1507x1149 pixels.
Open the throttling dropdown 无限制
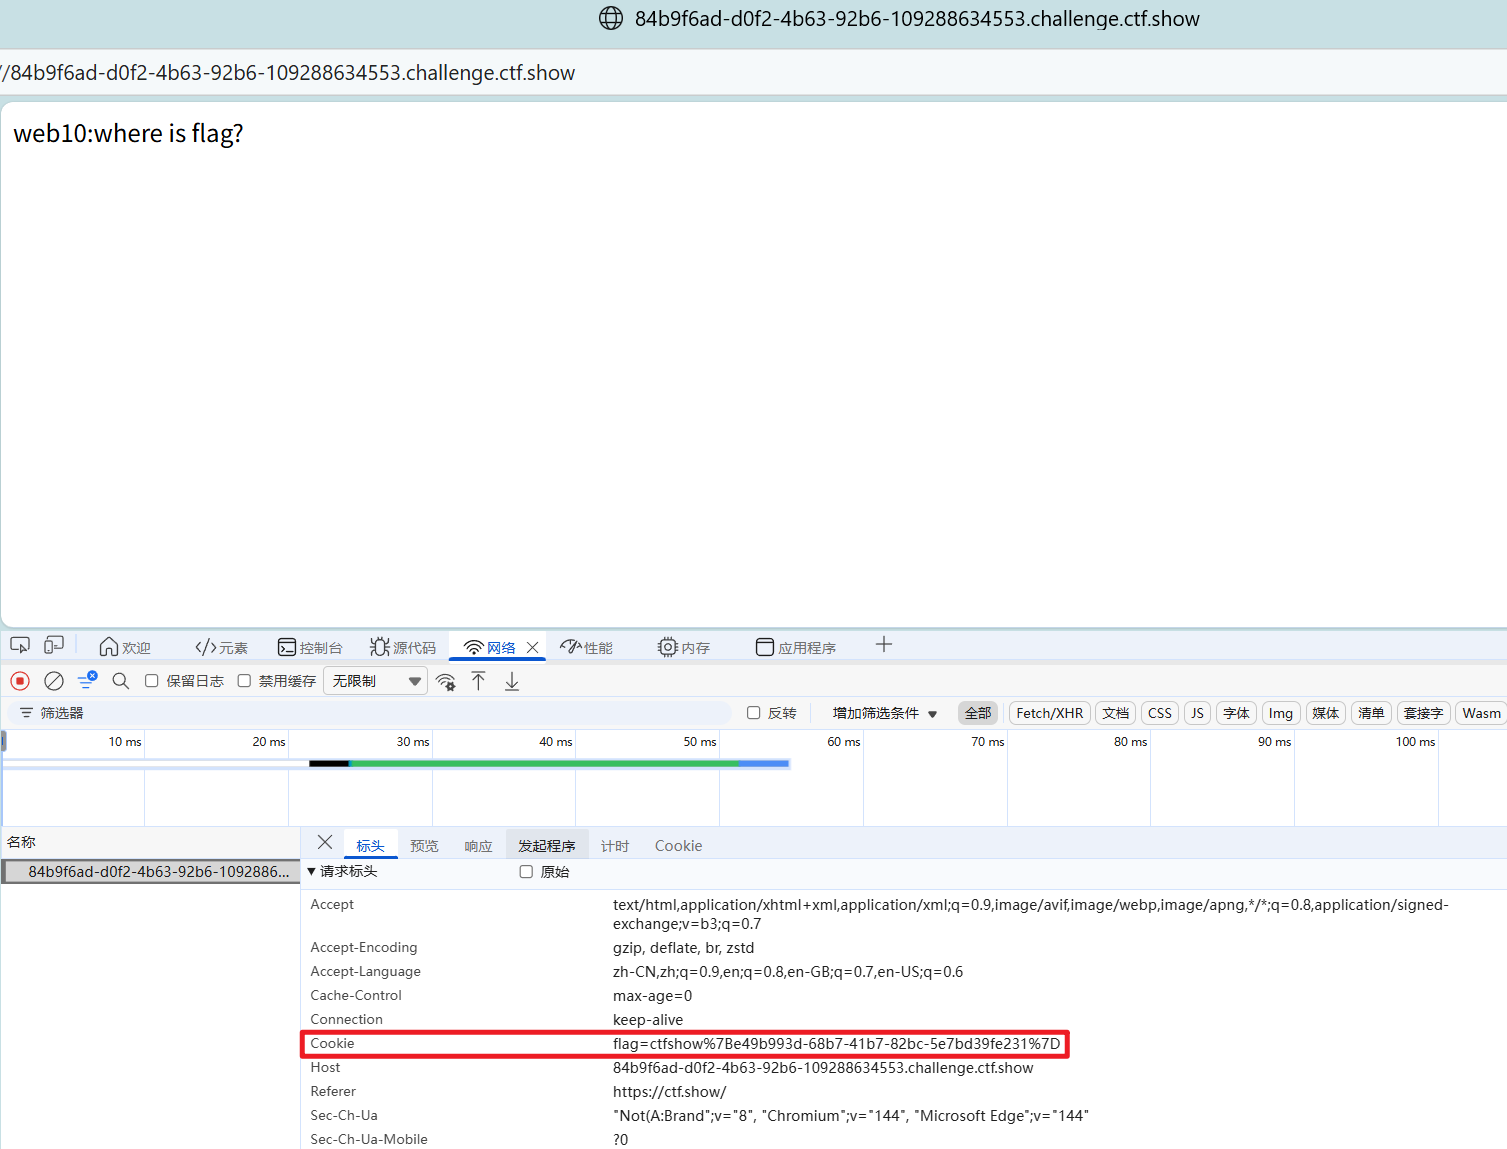tap(376, 681)
